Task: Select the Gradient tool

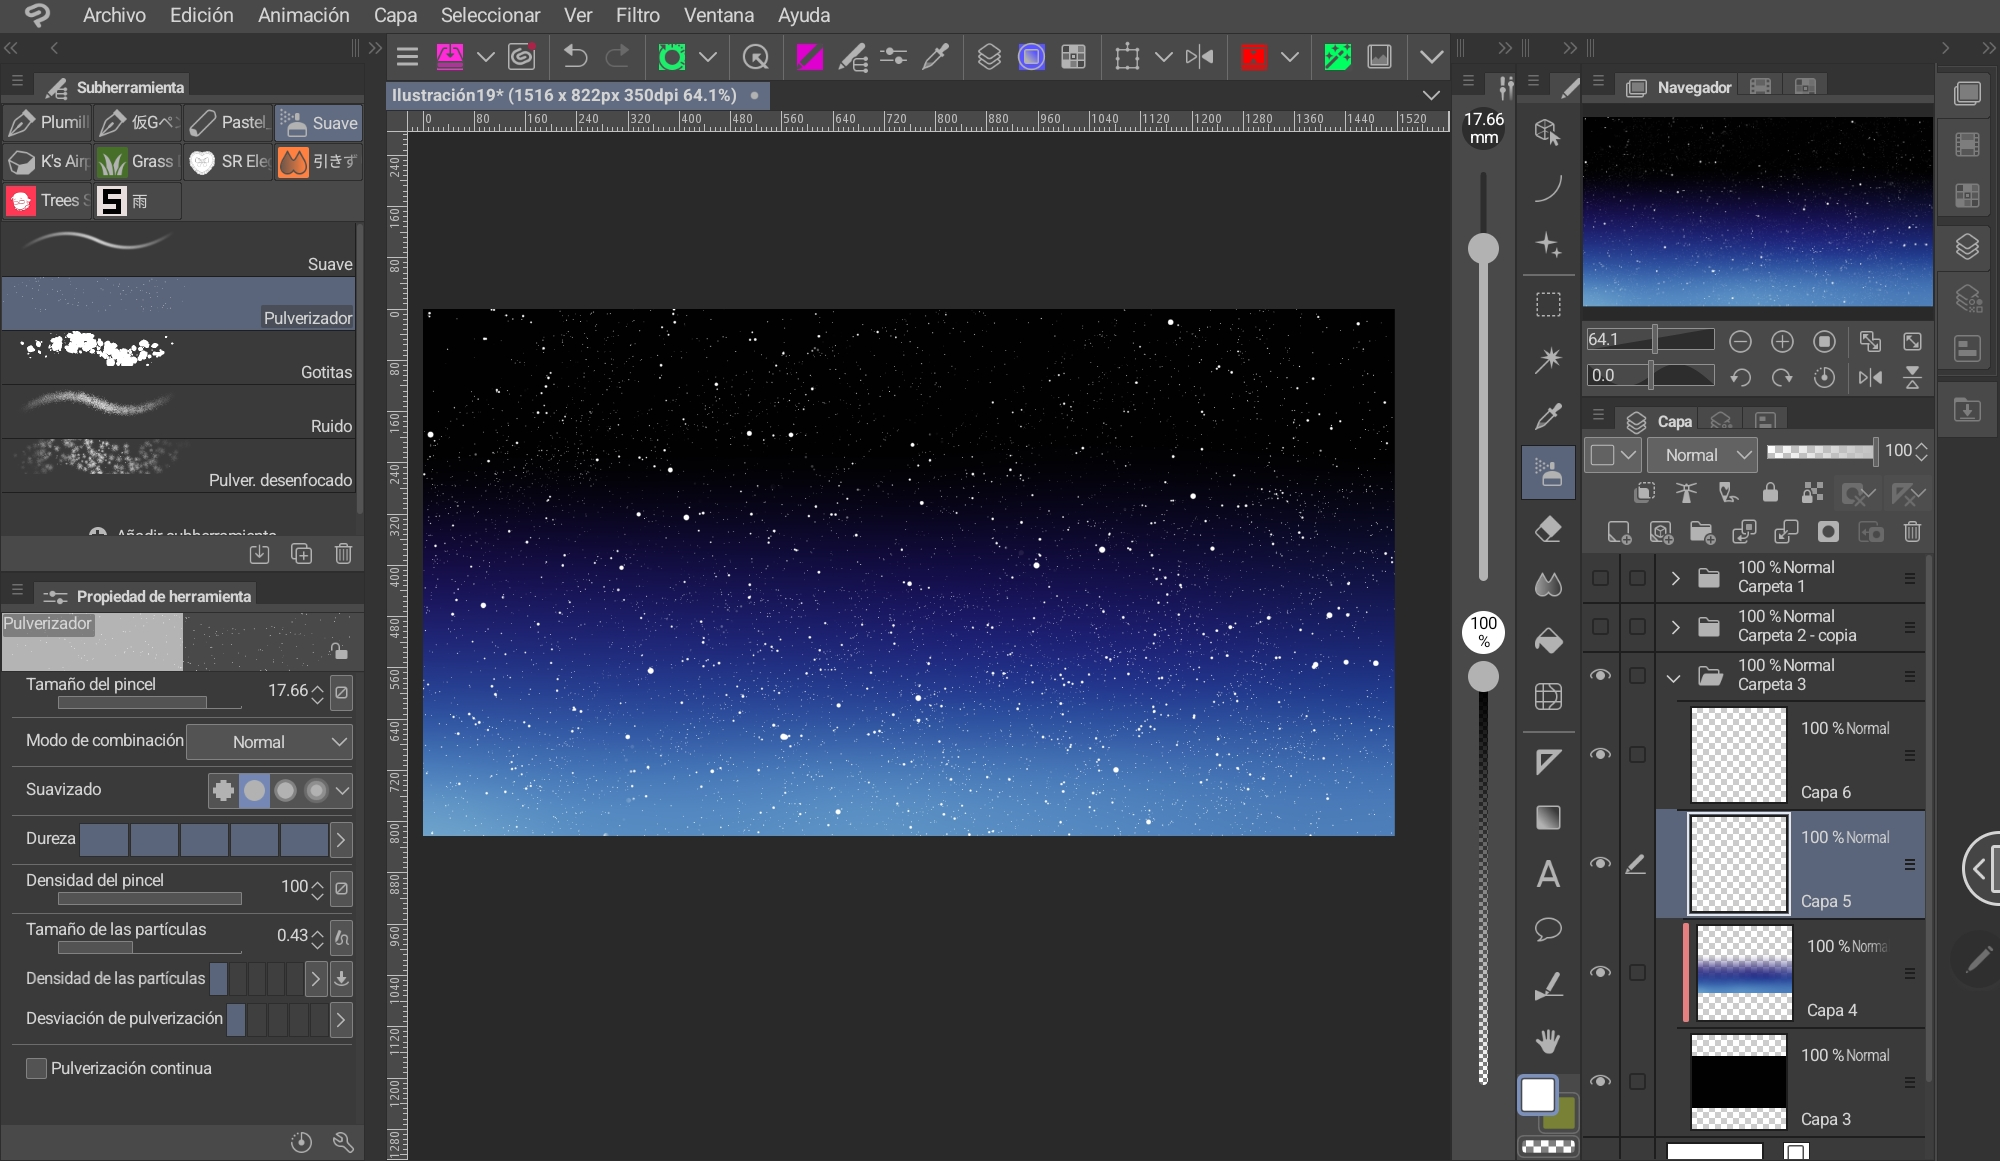Action: [1548, 817]
